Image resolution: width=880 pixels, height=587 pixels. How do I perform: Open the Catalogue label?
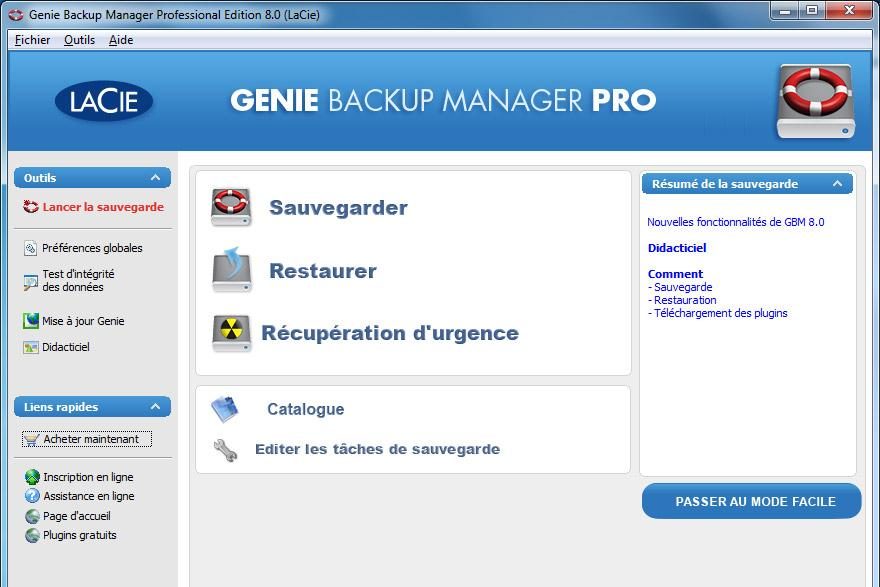306,409
